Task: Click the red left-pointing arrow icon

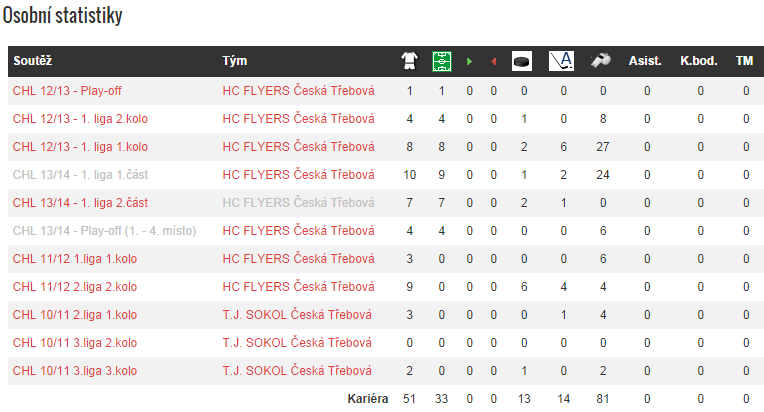Action: point(493,61)
